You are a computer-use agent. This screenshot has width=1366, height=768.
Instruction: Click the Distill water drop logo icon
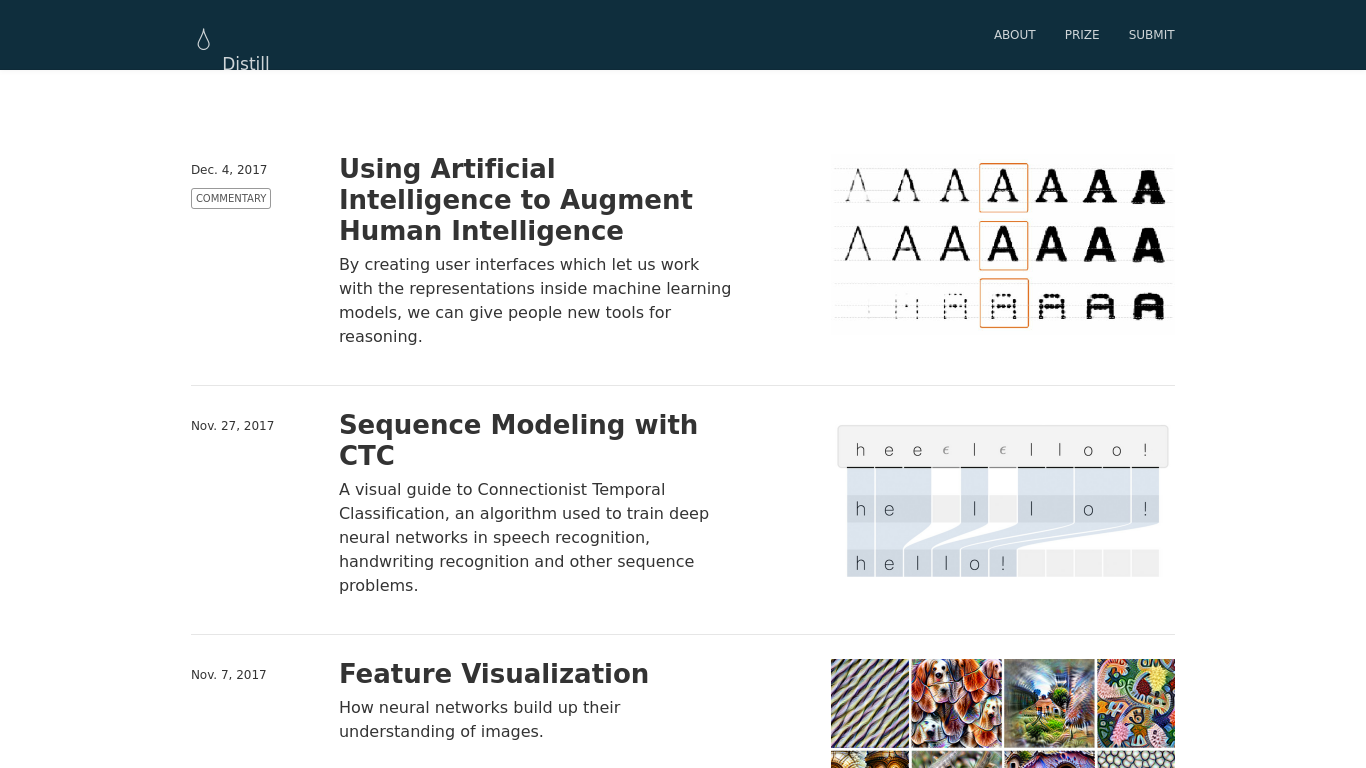click(x=204, y=39)
